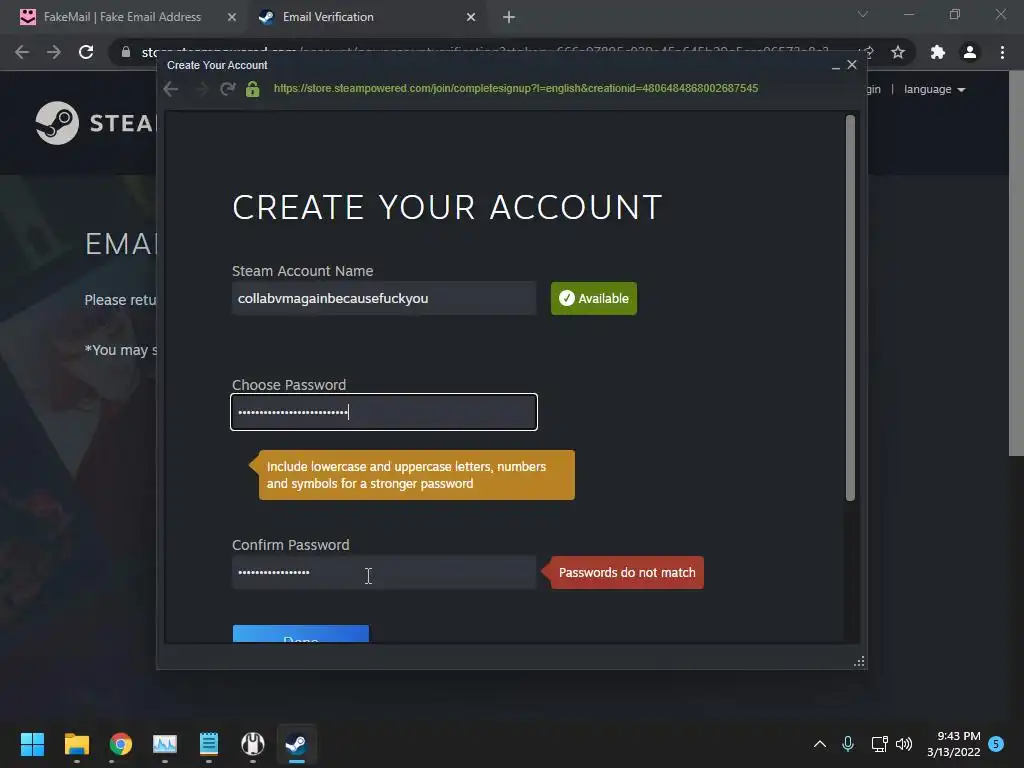Viewport: 1024px width, 768px height.
Task: Minimize the Create Your Account popup
Action: [835, 65]
